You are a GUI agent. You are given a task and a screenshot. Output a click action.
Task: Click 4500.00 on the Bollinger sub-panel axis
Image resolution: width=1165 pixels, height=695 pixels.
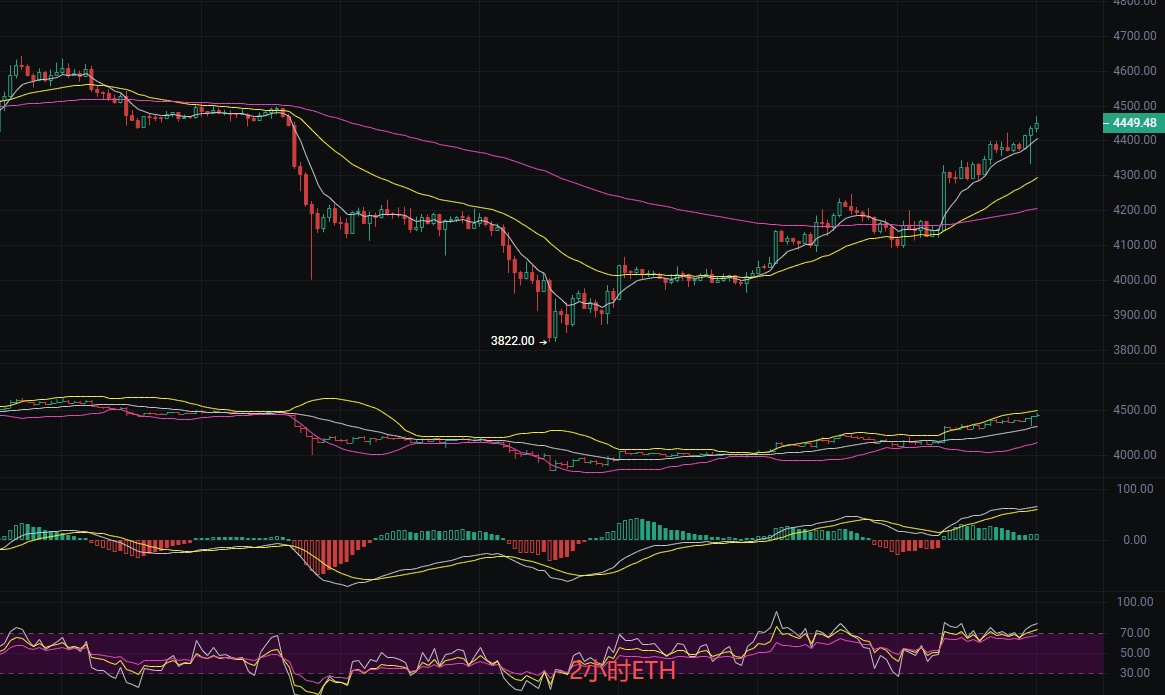(1135, 410)
